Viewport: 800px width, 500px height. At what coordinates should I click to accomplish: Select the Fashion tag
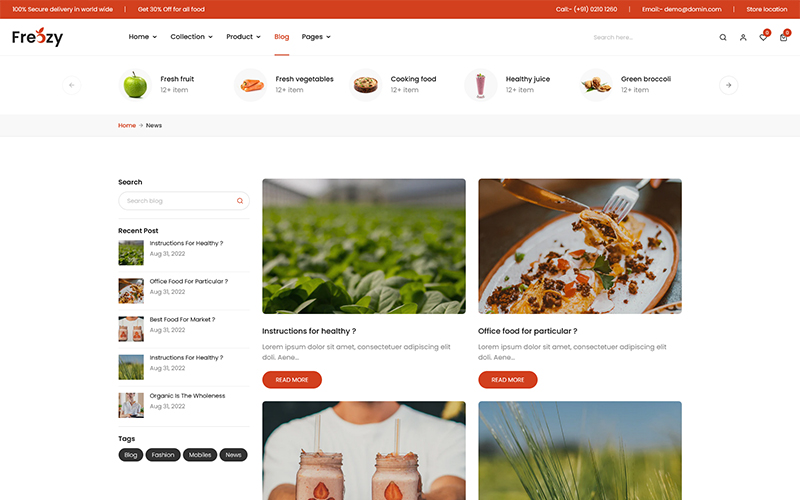(163, 455)
